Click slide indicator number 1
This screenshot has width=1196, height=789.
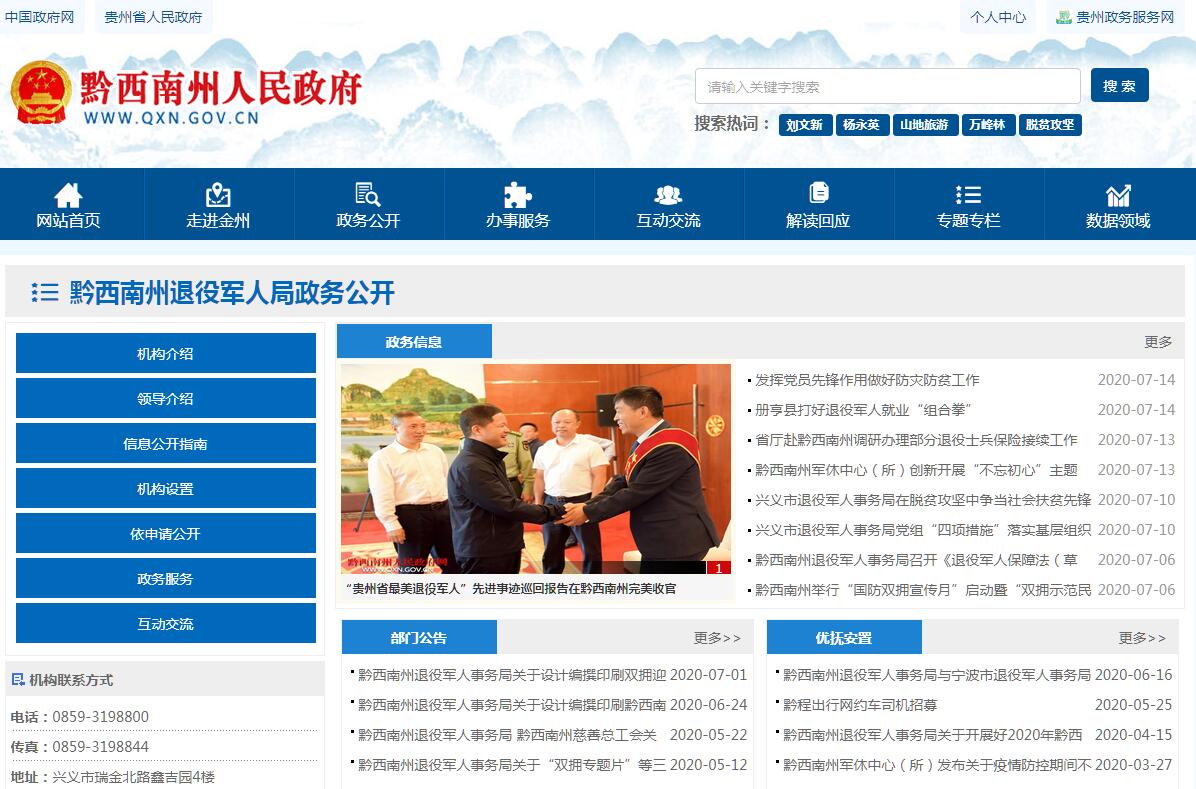719,568
